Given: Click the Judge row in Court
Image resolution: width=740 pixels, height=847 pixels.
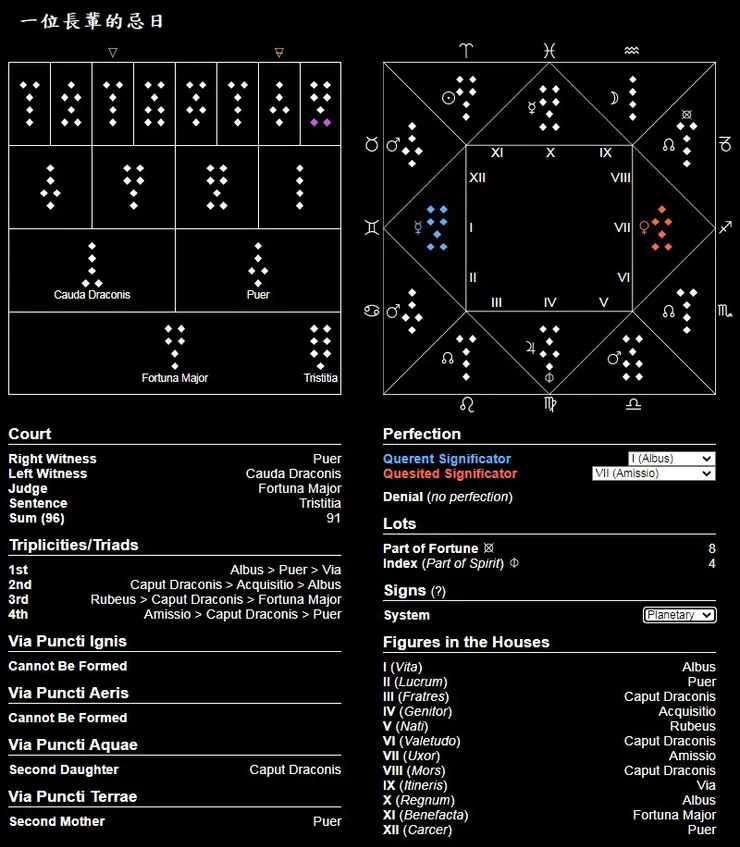Looking at the screenshot, I should point(174,488).
